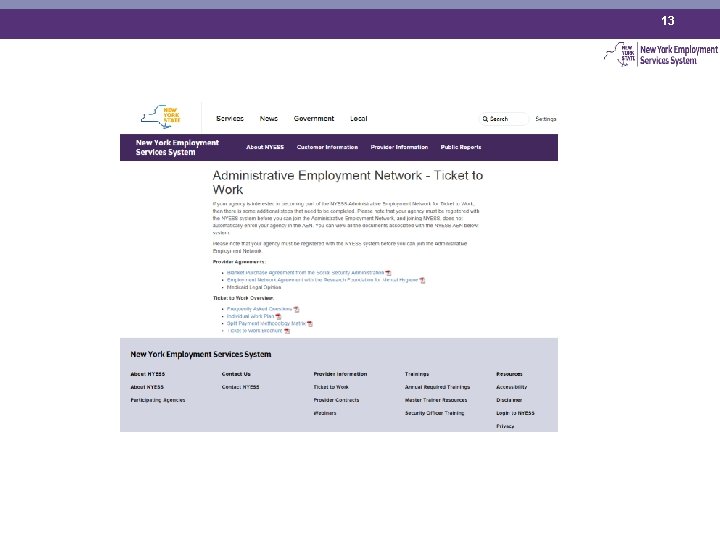The height and width of the screenshot is (540, 720).
Task: Click slide number 13
Action: [x=668, y=21]
